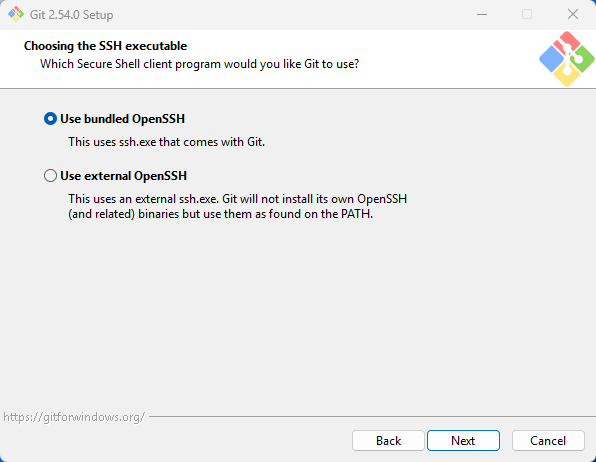Click the 'Use external OpenSSH' label text
The height and width of the screenshot is (462, 596).
point(124,176)
